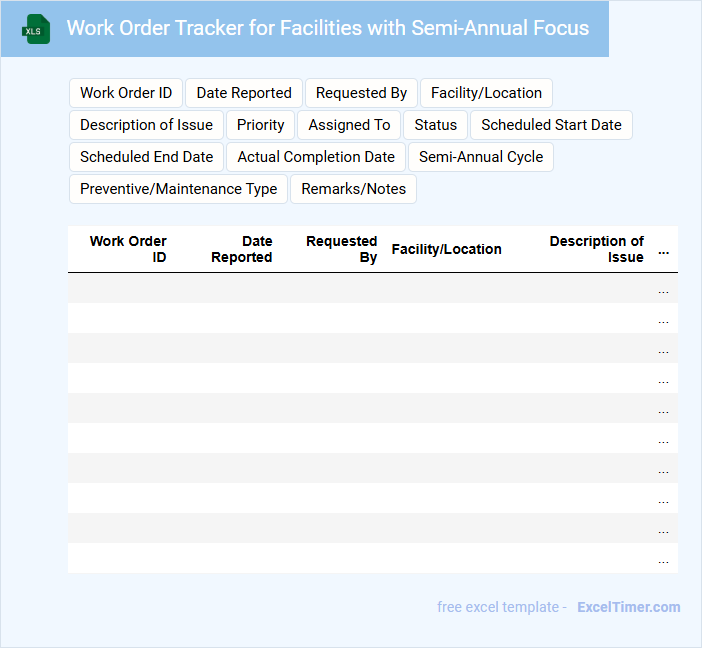Click the green XLS file icon
The image size is (702, 648).
pos(36,29)
